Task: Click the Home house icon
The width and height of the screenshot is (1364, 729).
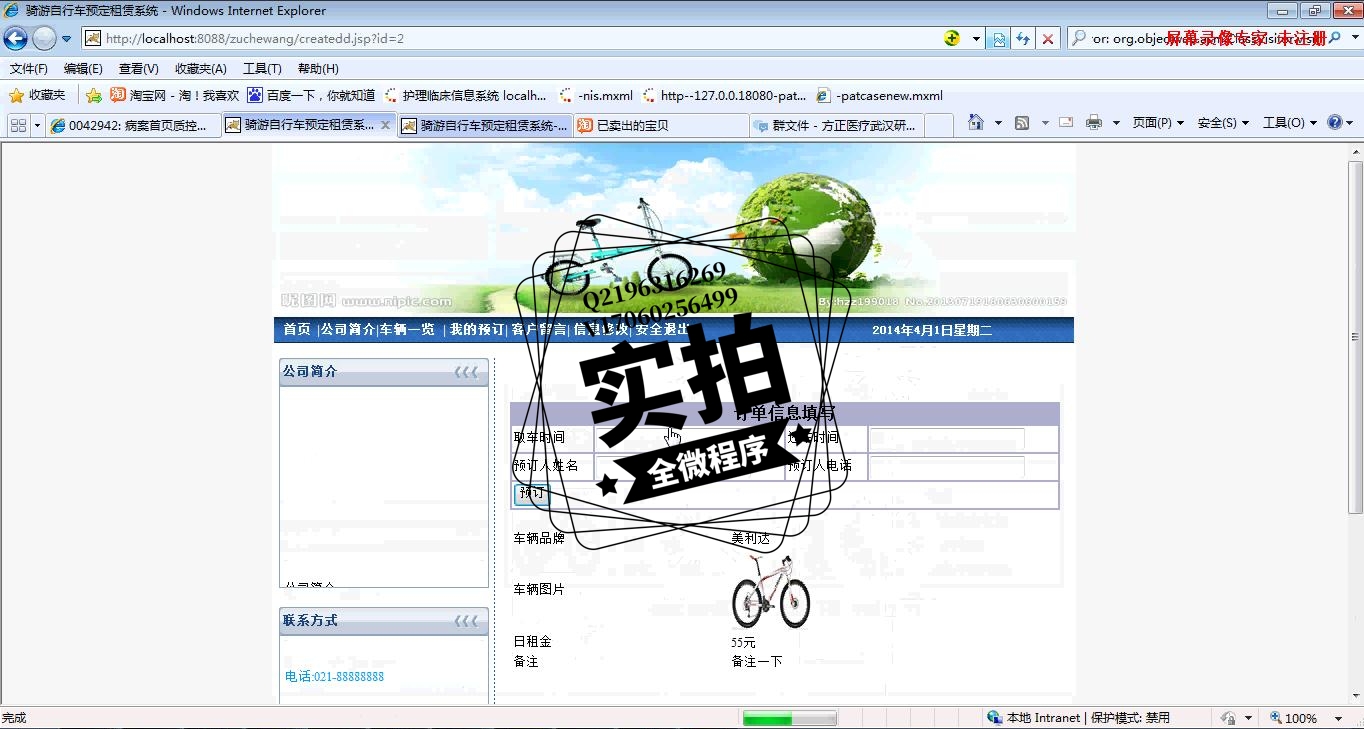Action: 976,123
